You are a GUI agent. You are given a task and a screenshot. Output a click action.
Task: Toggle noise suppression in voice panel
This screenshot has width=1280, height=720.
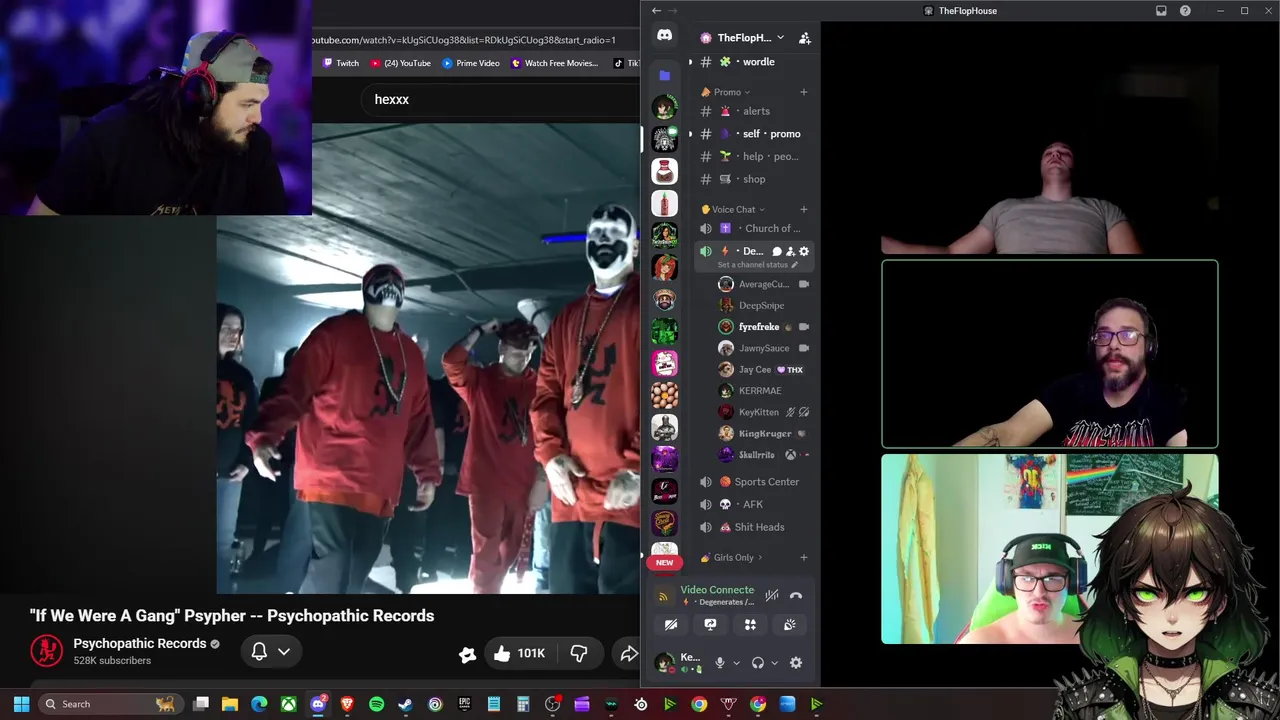point(771,596)
